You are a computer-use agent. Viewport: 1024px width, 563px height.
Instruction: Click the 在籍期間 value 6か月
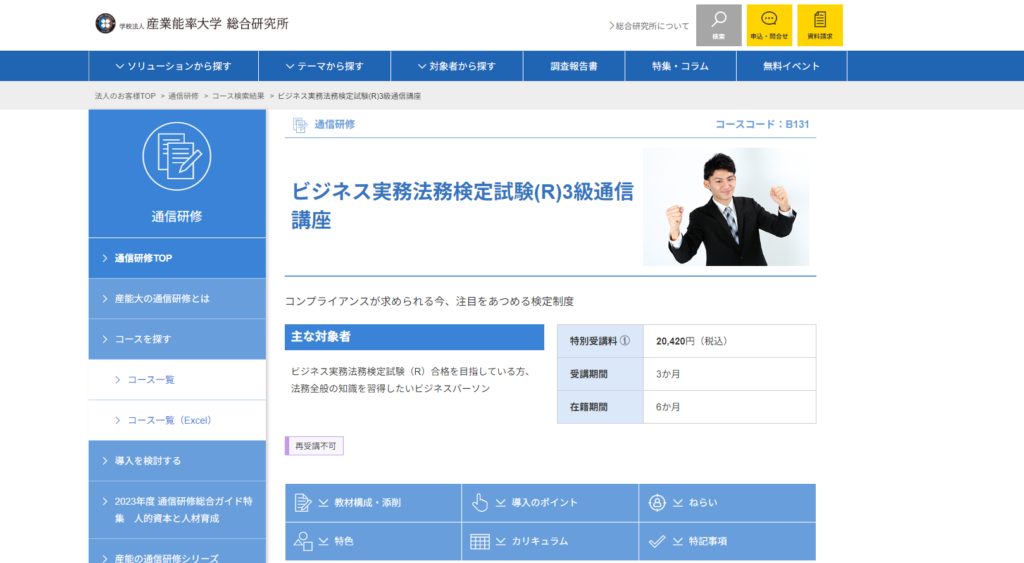(668, 407)
